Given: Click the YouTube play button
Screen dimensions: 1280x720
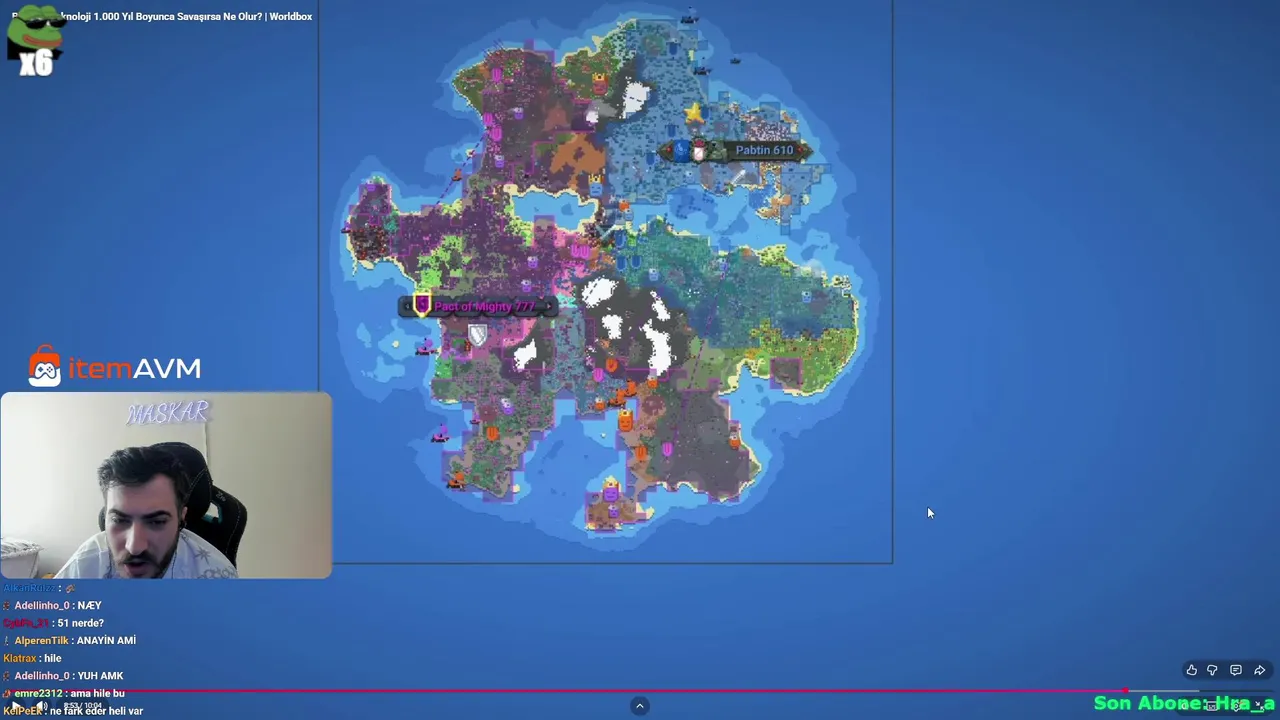Looking at the screenshot, I should pyautogui.click(x=16, y=706).
